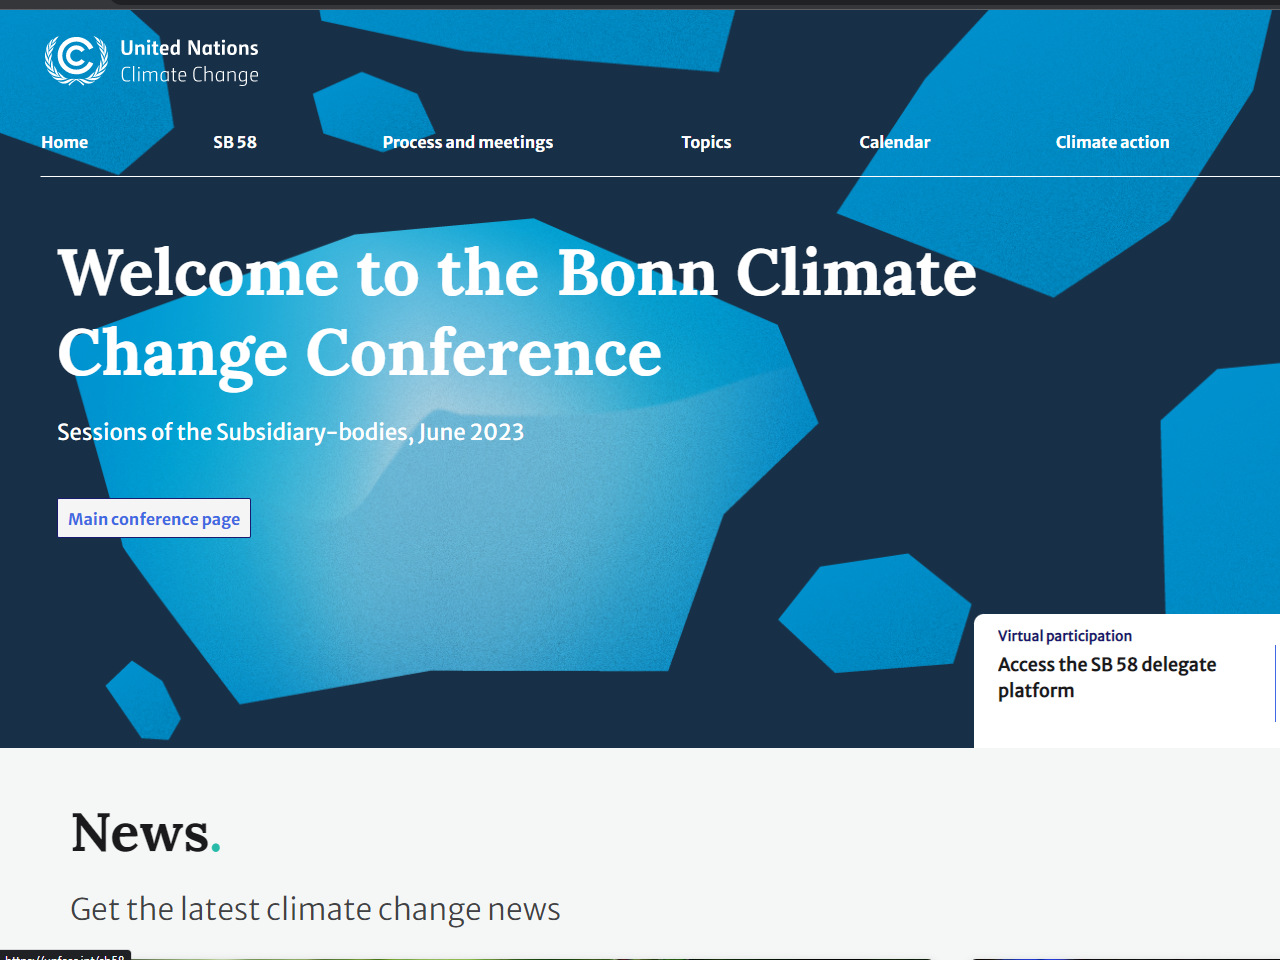The width and height of the screenshot is (1280, 960).
Task: Expand the Climate action menu
Action: point(1112,142)
